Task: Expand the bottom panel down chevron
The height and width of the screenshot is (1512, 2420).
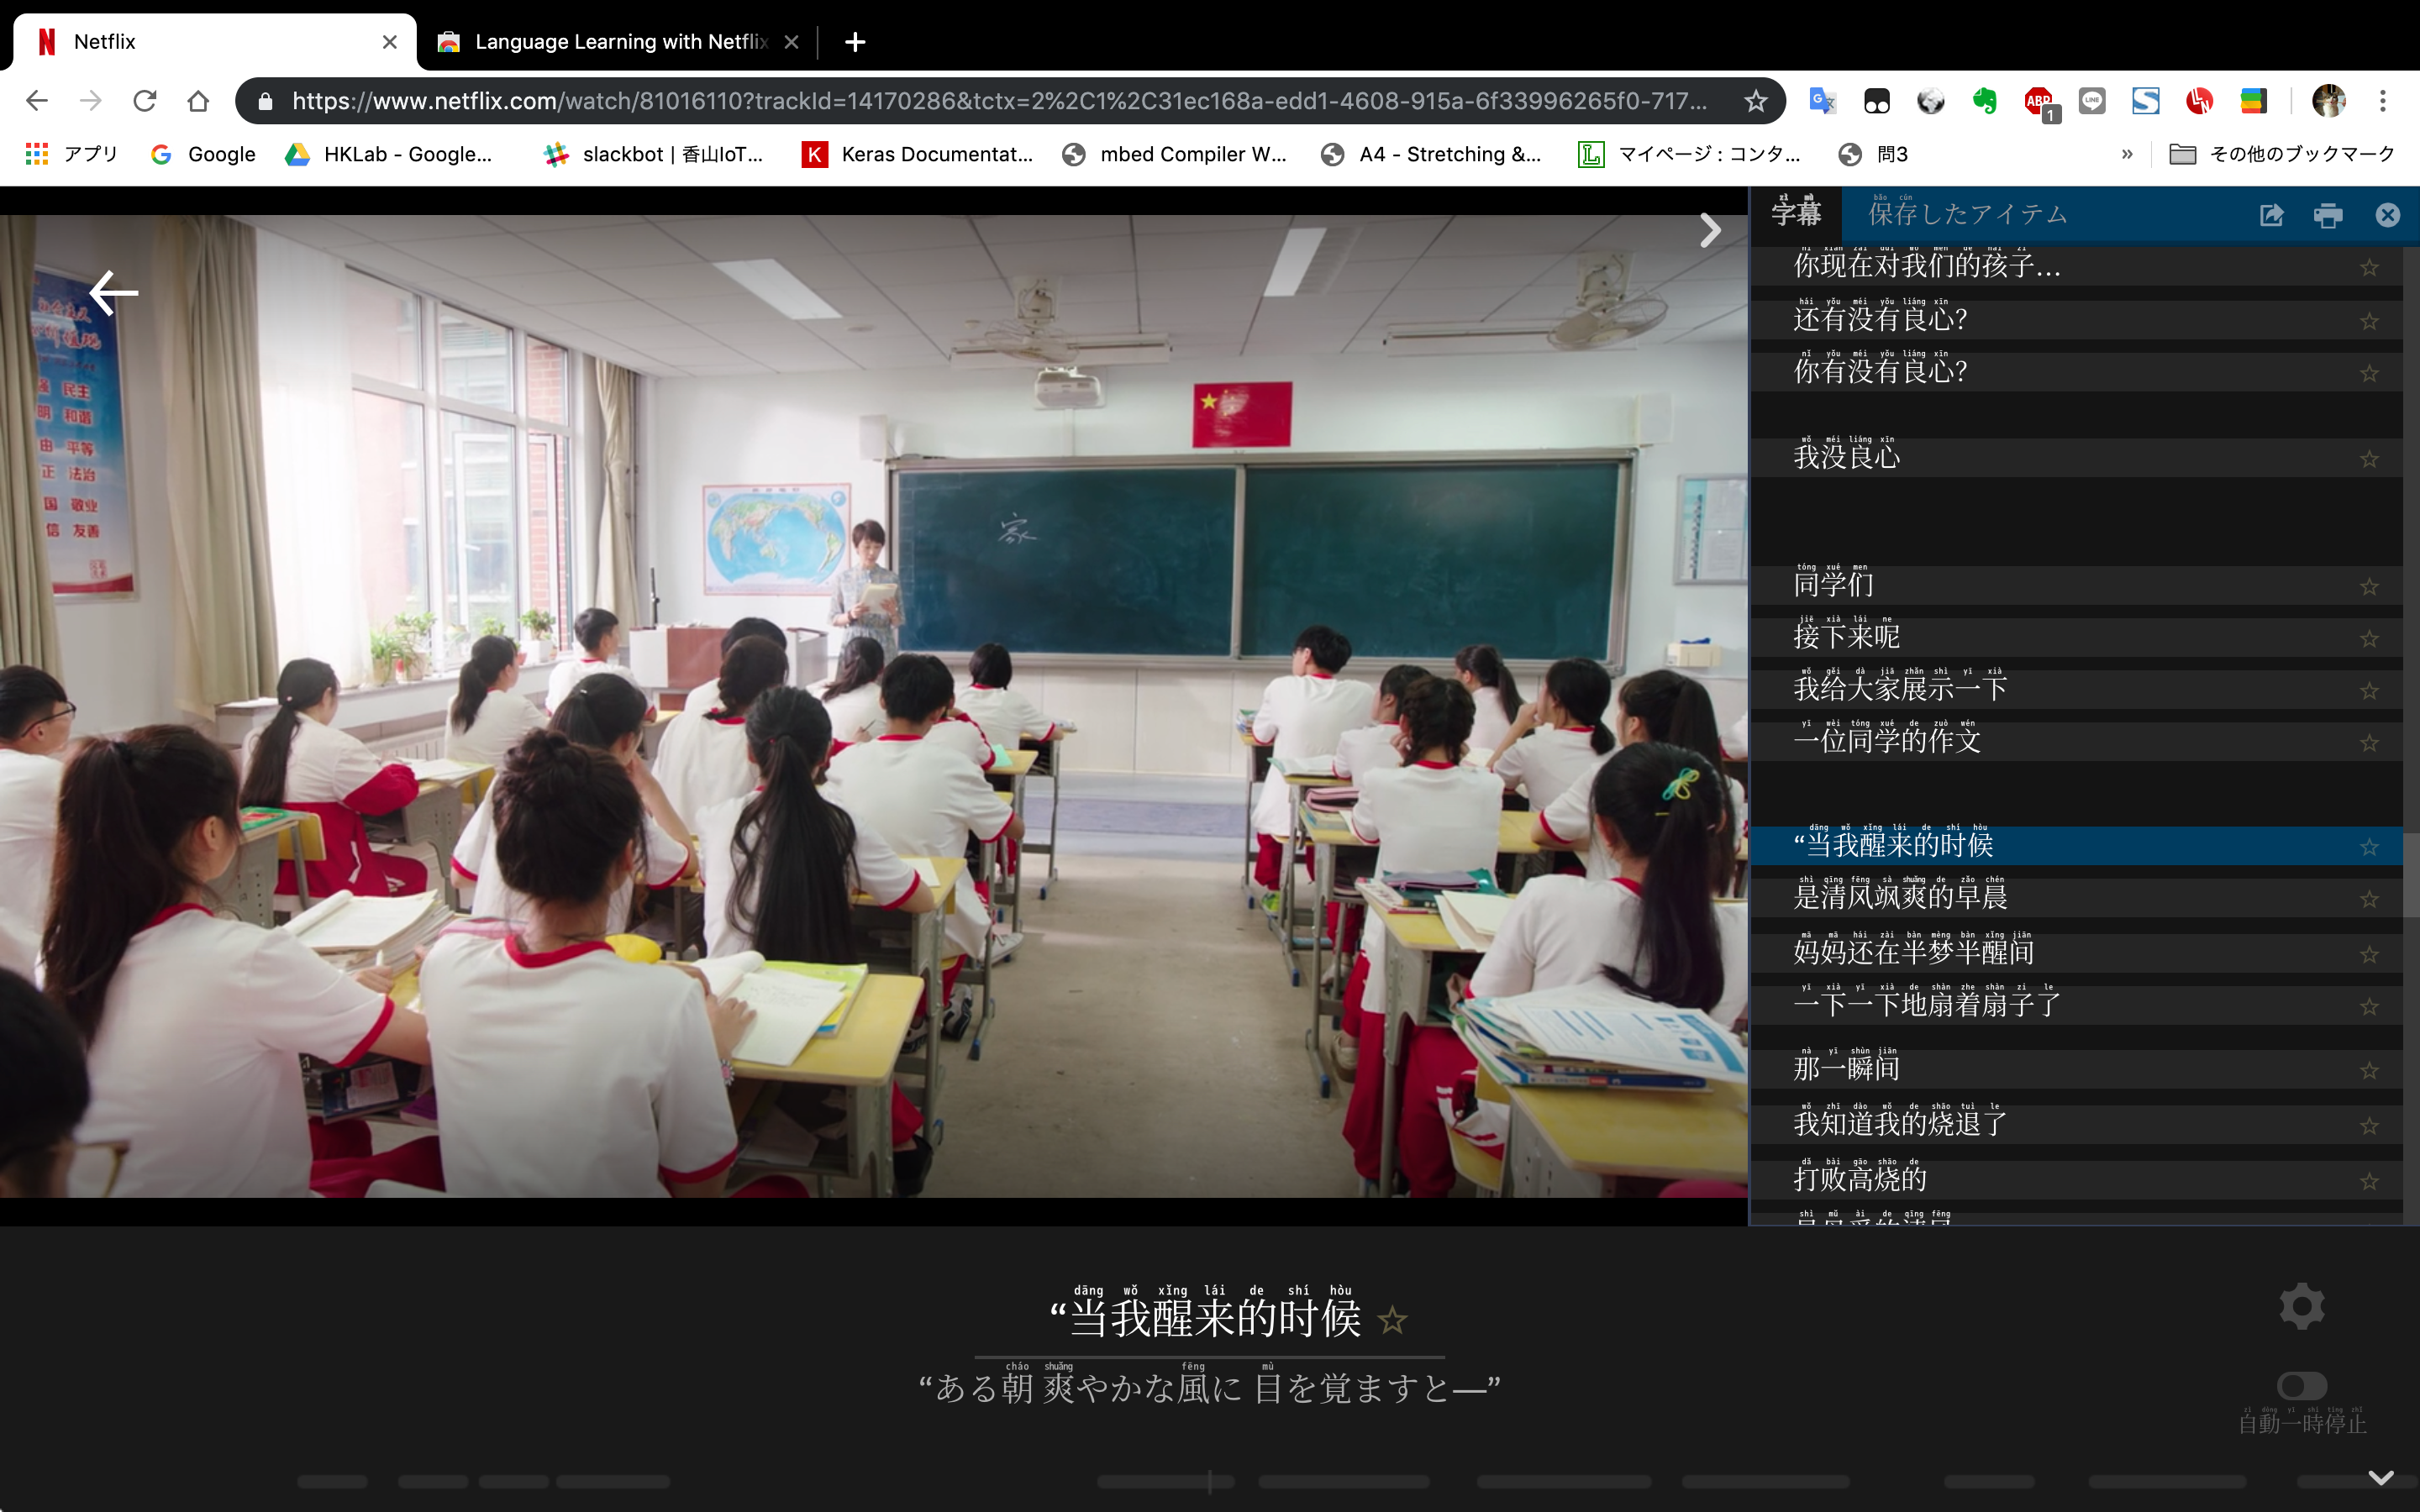Action: pyautogui.click(x=2381, y=1477)
